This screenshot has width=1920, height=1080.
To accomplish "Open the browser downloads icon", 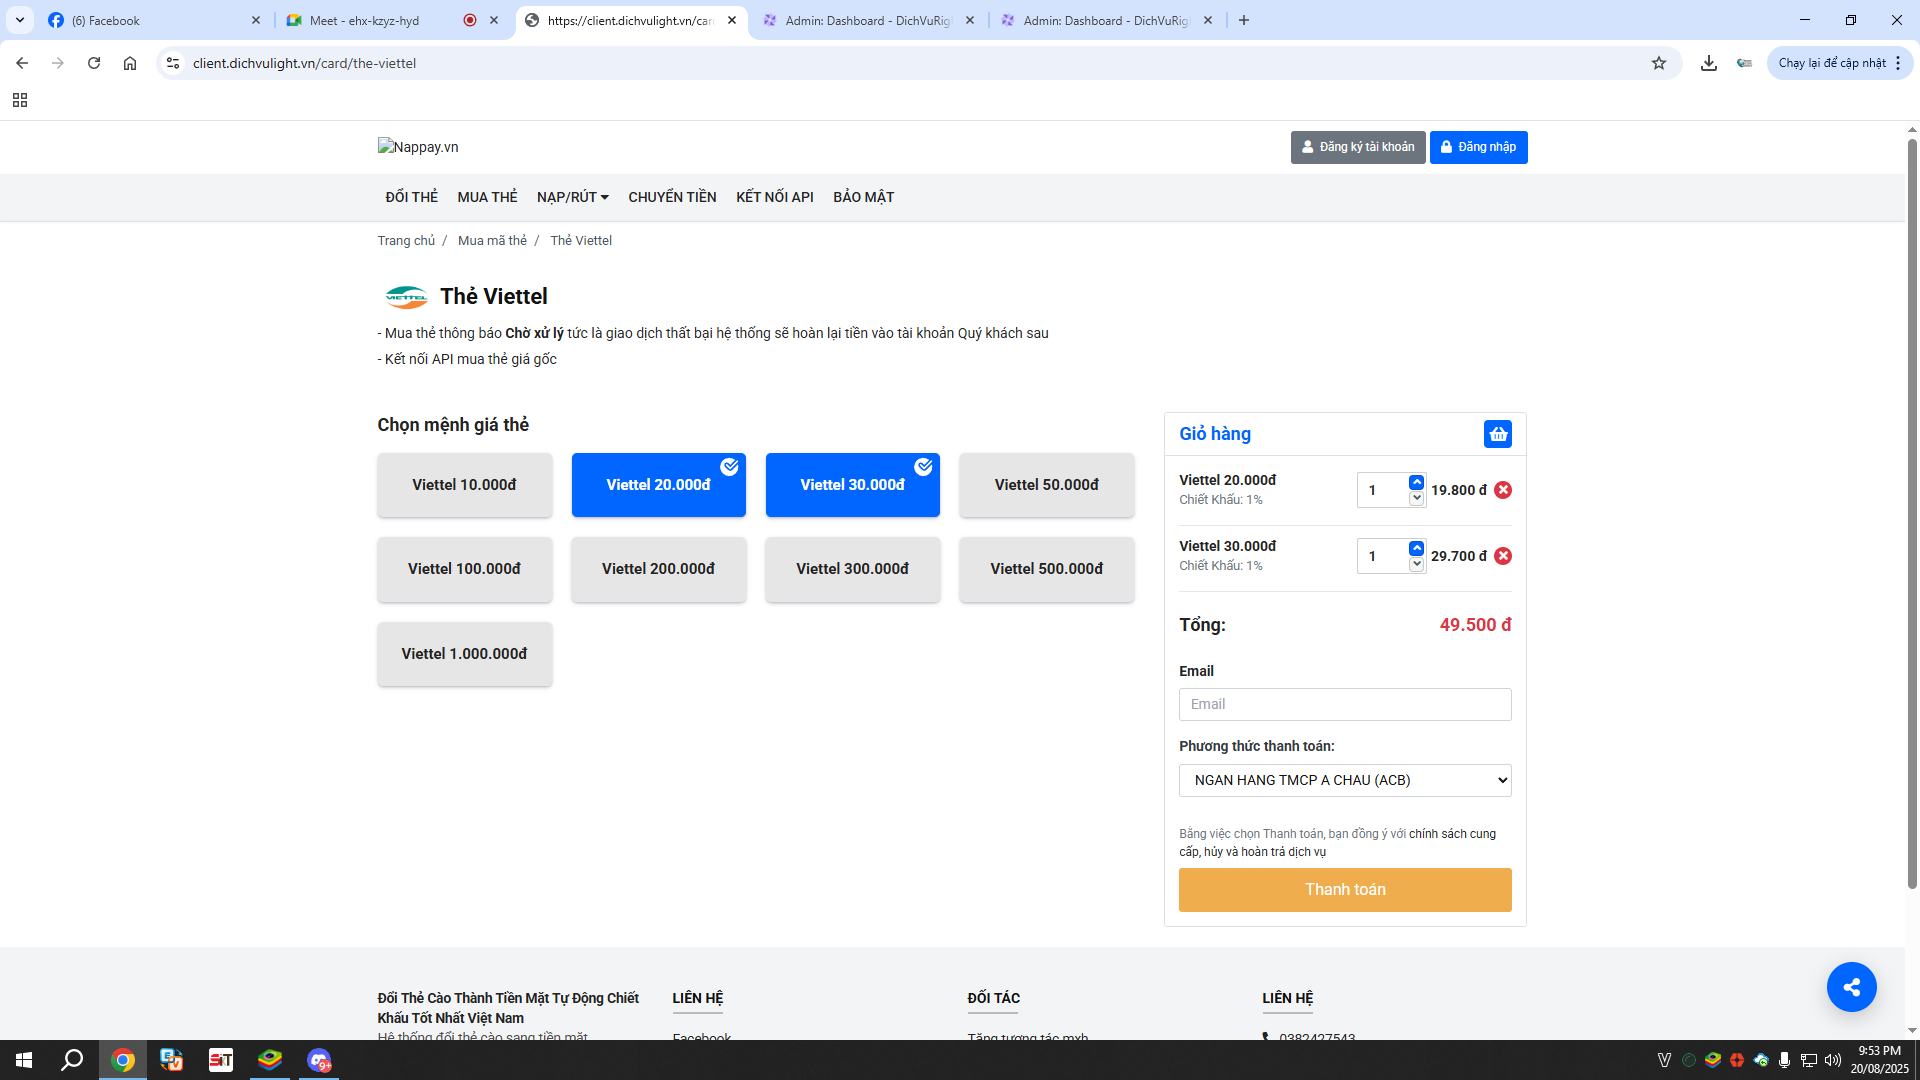I will coord(1709,63).
